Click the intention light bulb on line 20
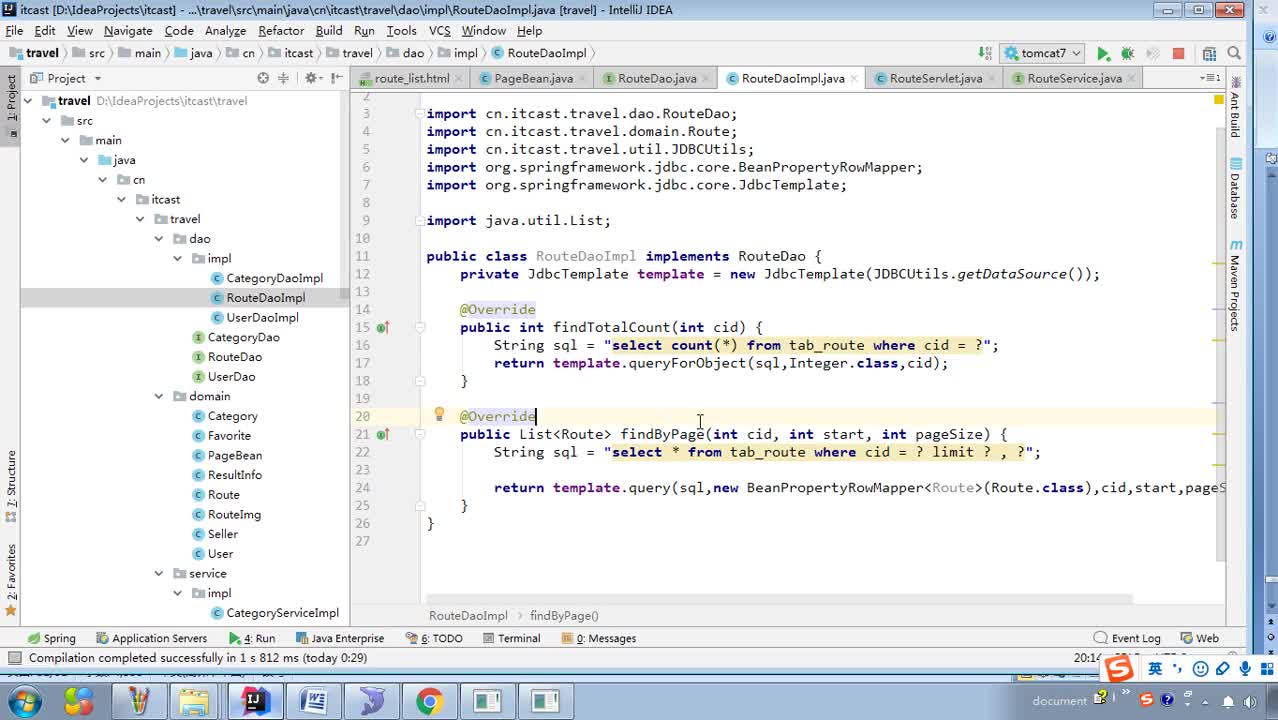 438,415
